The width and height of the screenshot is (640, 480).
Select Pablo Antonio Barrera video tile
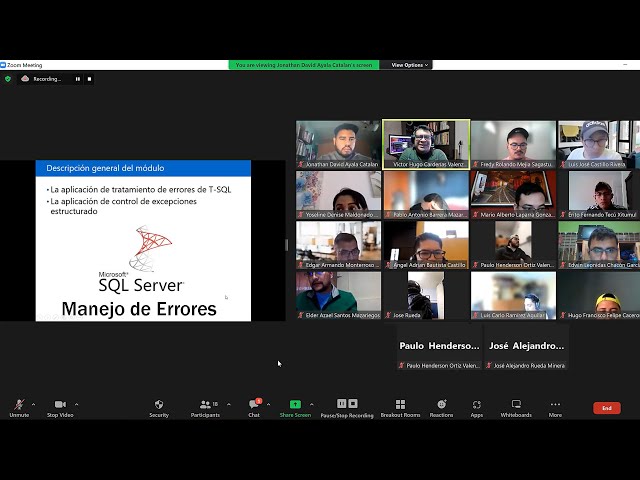pos(426,195)
